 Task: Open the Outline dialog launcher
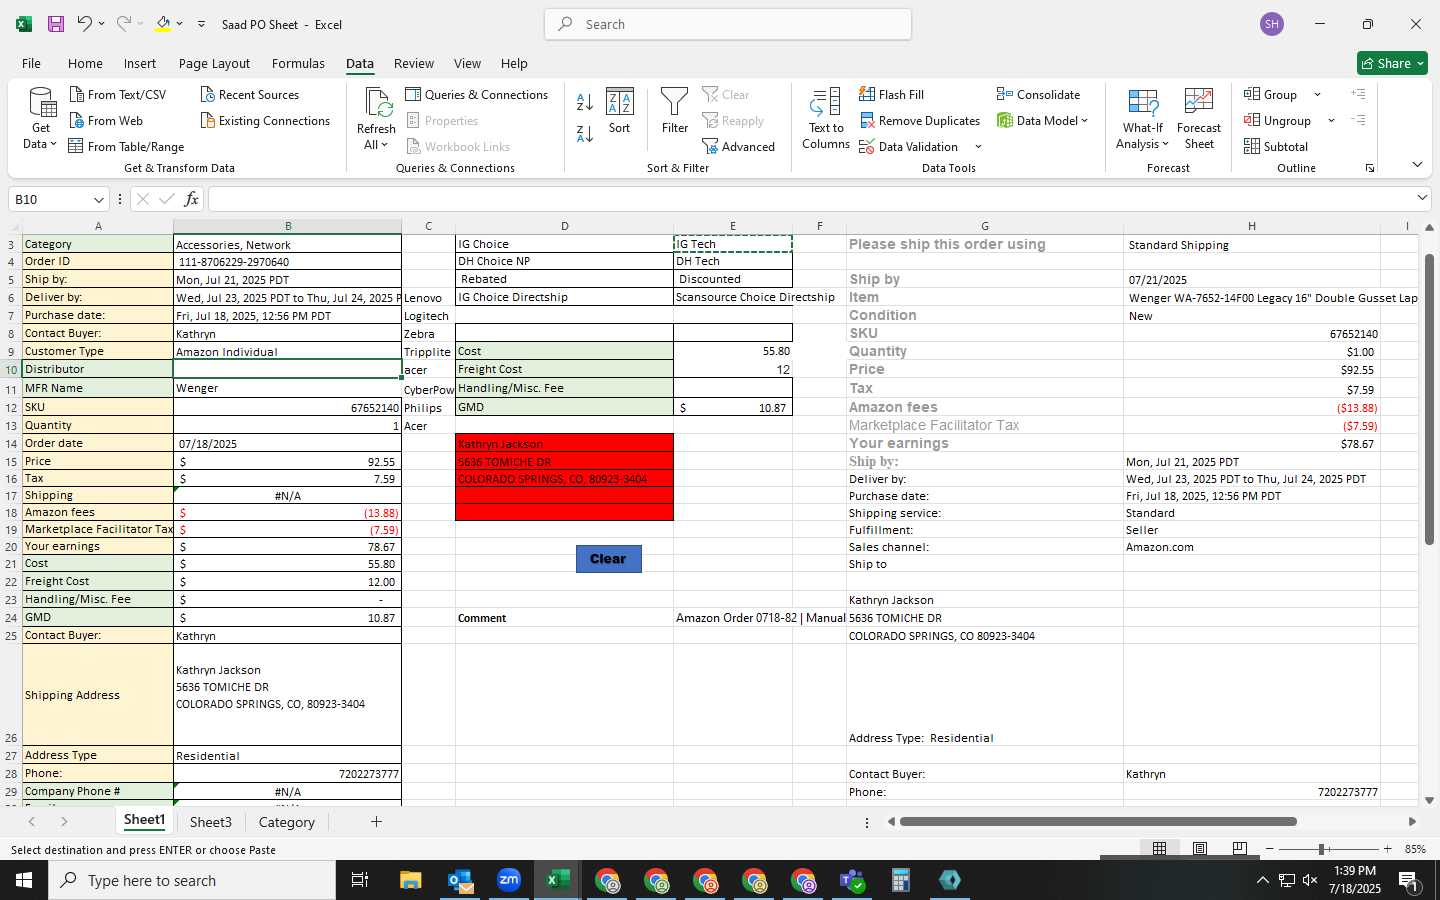pos(1370,168)
